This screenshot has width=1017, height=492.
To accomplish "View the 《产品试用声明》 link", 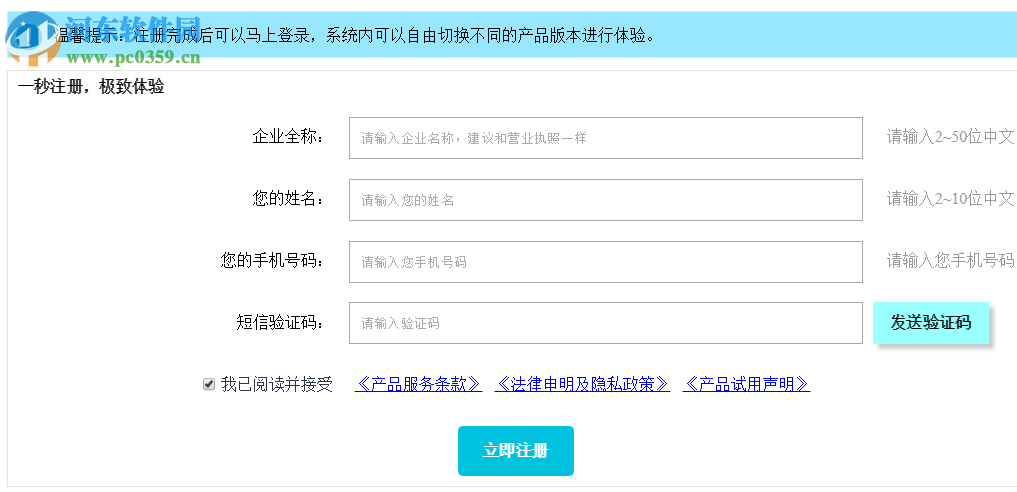I will [x=746, y=384].
